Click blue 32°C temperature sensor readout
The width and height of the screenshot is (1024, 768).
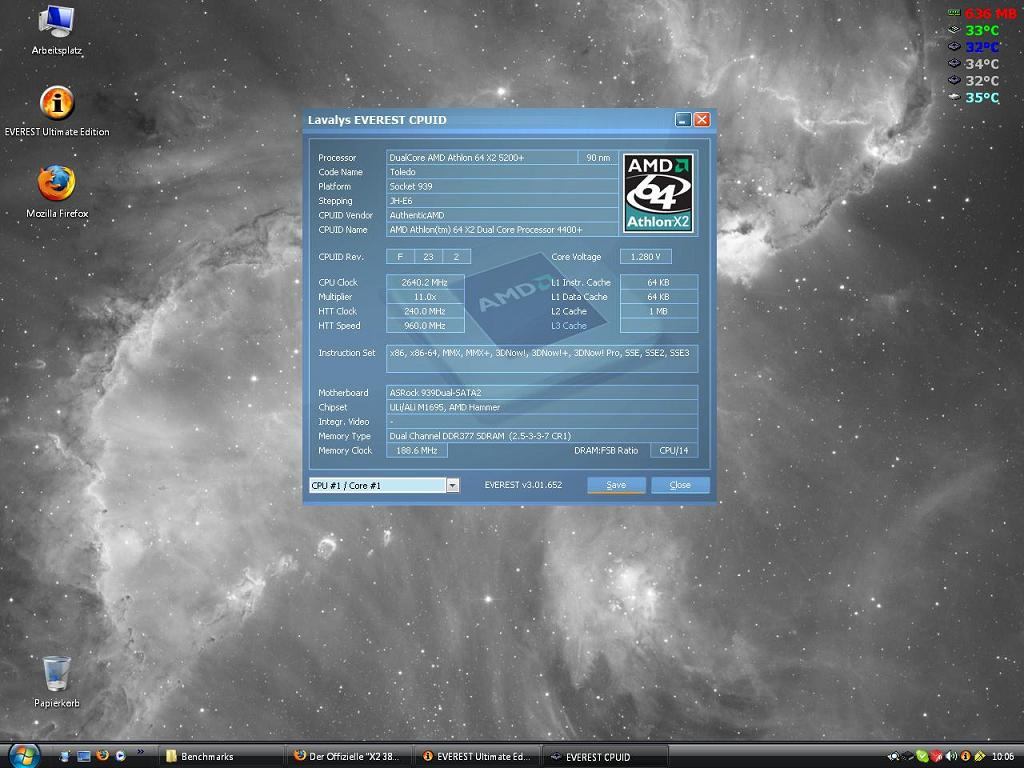[974, 47]
